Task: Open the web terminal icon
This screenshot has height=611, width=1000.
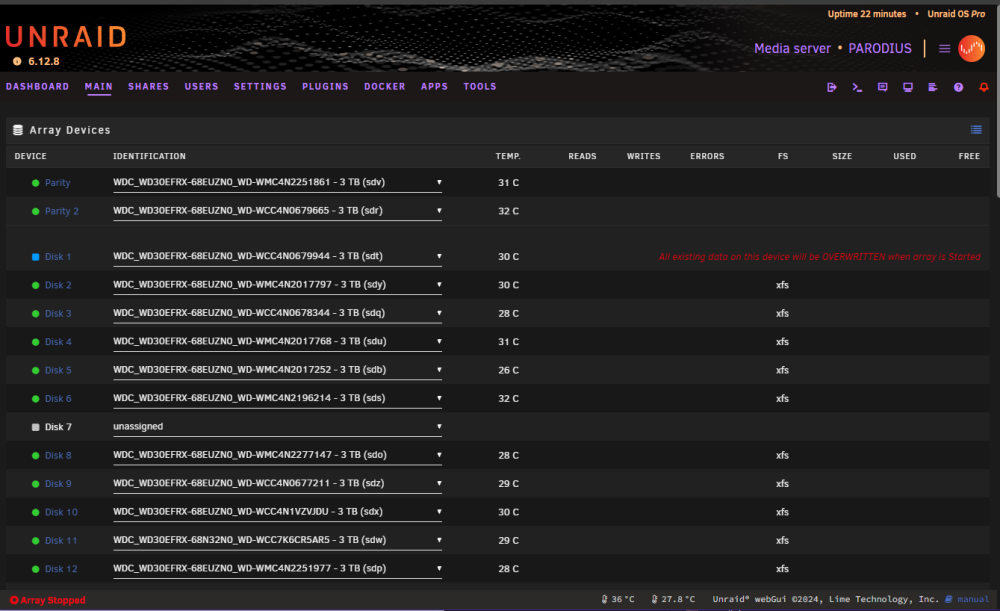Action: [857, 87]
